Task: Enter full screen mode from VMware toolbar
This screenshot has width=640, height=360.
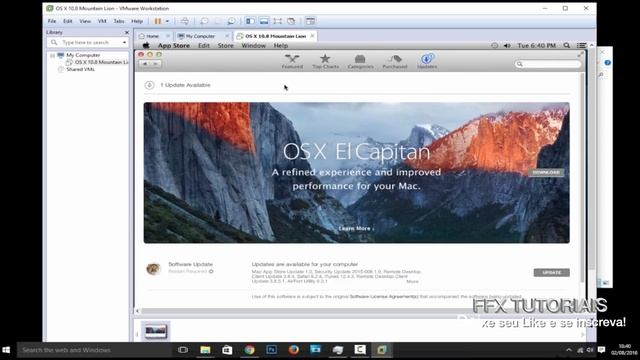Action: [278, 21]
